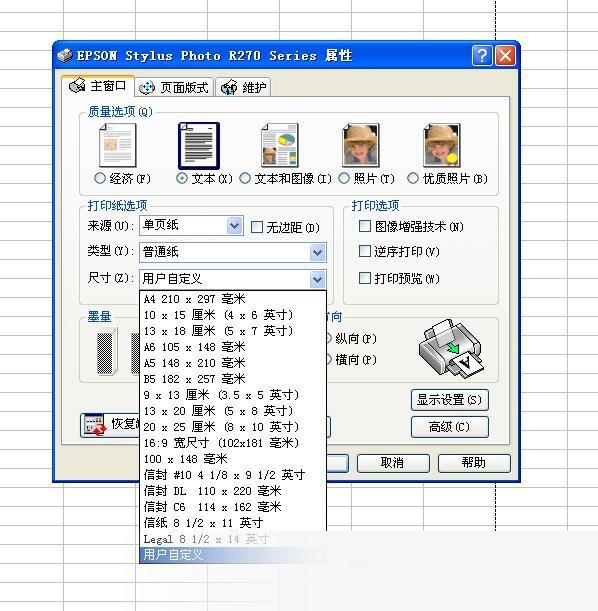Pick A4 210 x 297 毫米 size
This screenshot has width=598, height=611.
click(x=233, y=299)
